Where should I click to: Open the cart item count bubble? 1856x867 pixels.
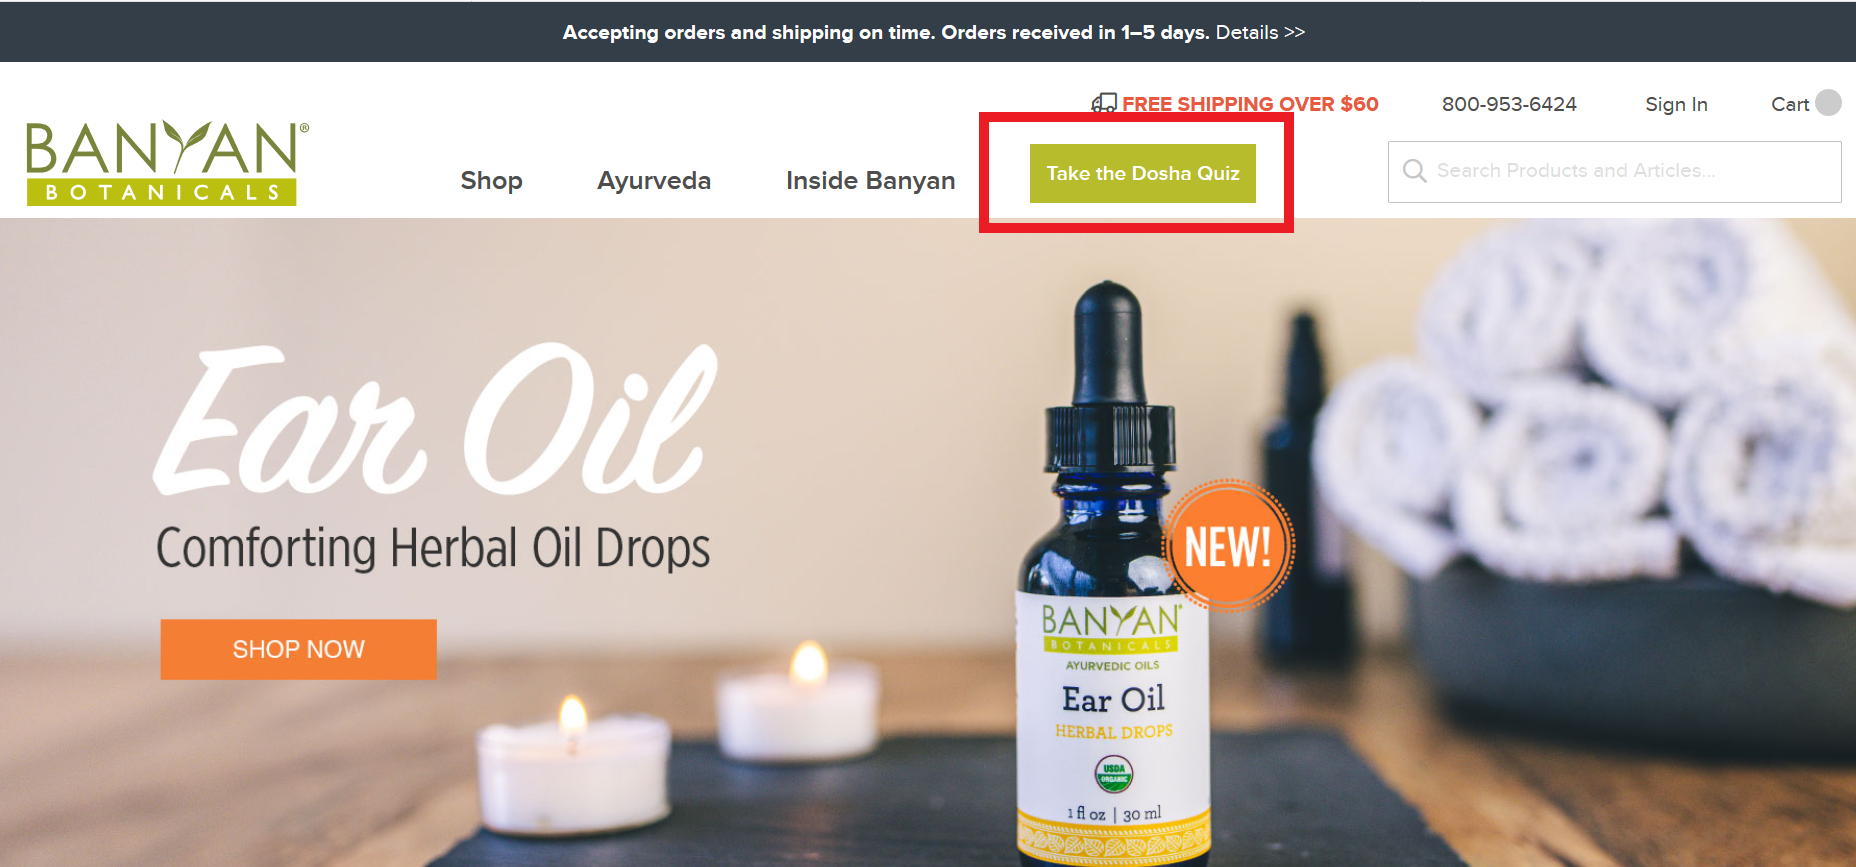pyautogui.click(x=1828, y=103)
